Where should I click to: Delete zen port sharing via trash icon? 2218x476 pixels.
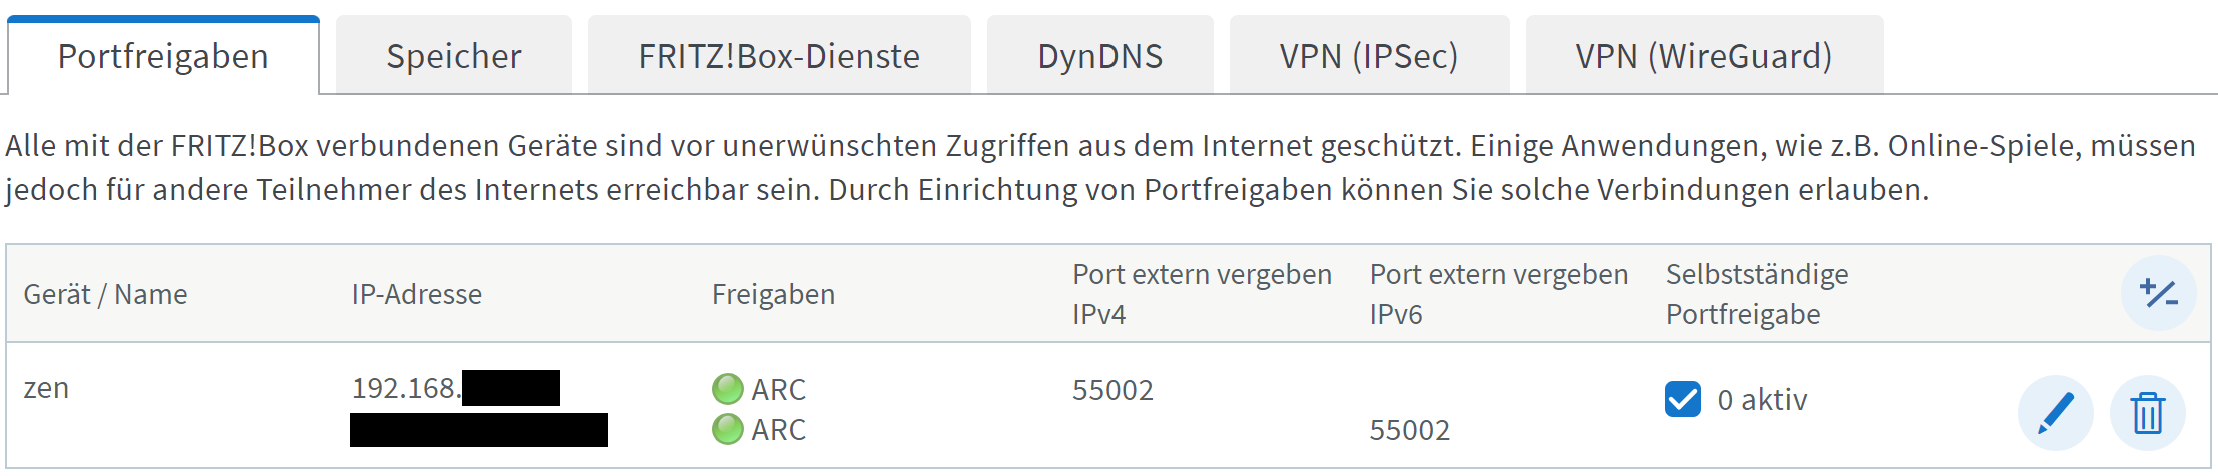[2147, 413]
